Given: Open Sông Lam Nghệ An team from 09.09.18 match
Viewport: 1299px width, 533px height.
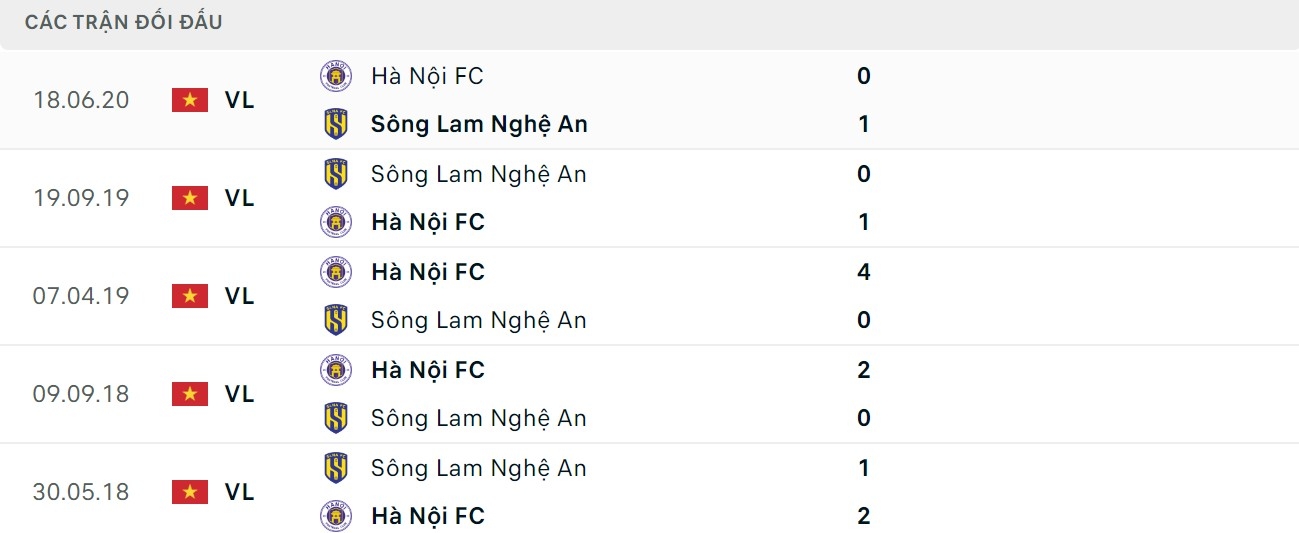Looking at the screenshot, I should (478, 418).
